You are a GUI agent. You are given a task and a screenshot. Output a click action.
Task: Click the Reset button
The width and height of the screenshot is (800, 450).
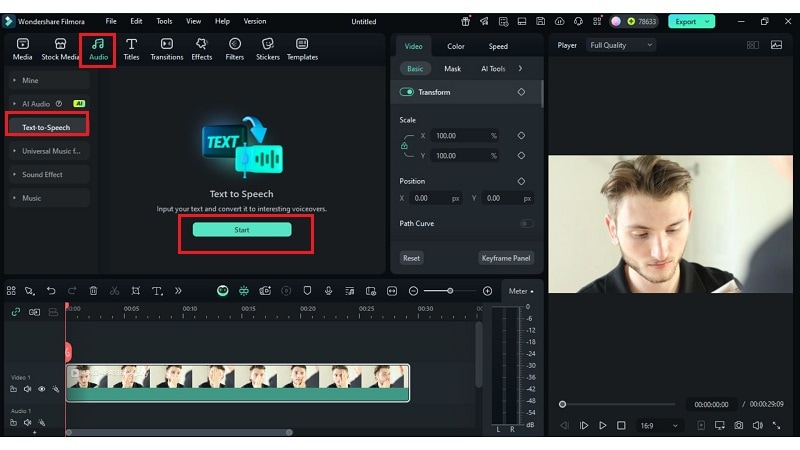point(411,258)
